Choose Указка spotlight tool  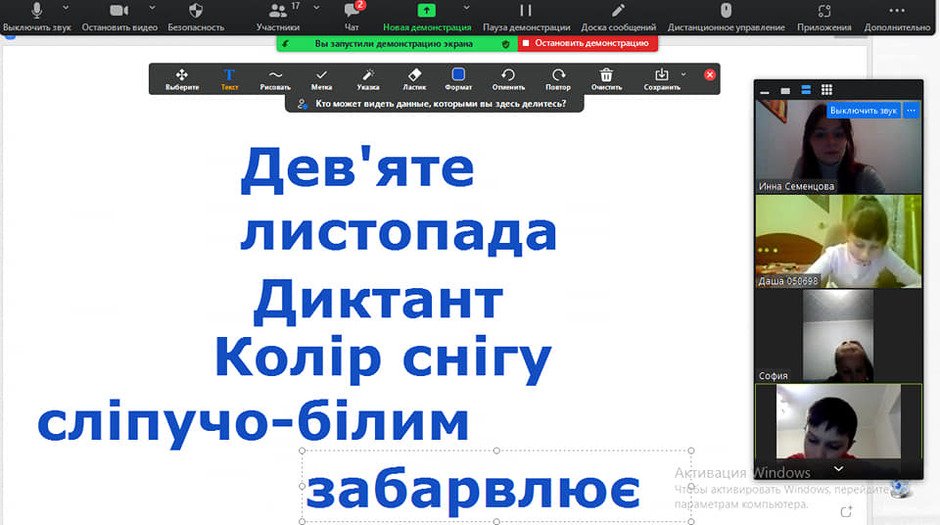click(368, 79)
